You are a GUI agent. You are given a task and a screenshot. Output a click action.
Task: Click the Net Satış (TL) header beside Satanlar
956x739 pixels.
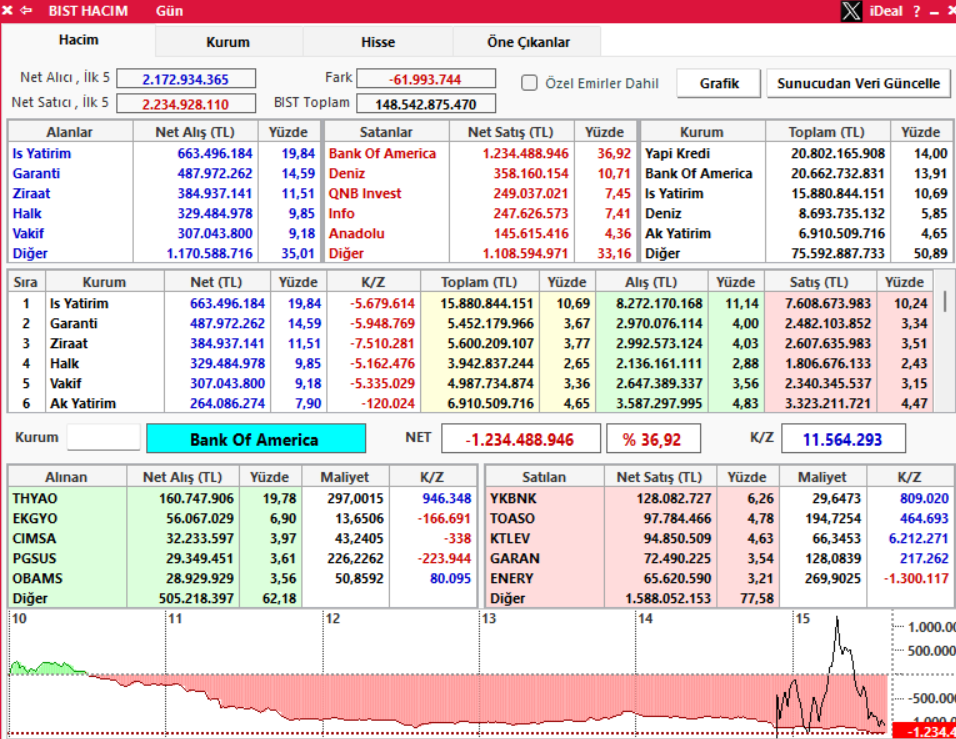click(x=511, y=132)
